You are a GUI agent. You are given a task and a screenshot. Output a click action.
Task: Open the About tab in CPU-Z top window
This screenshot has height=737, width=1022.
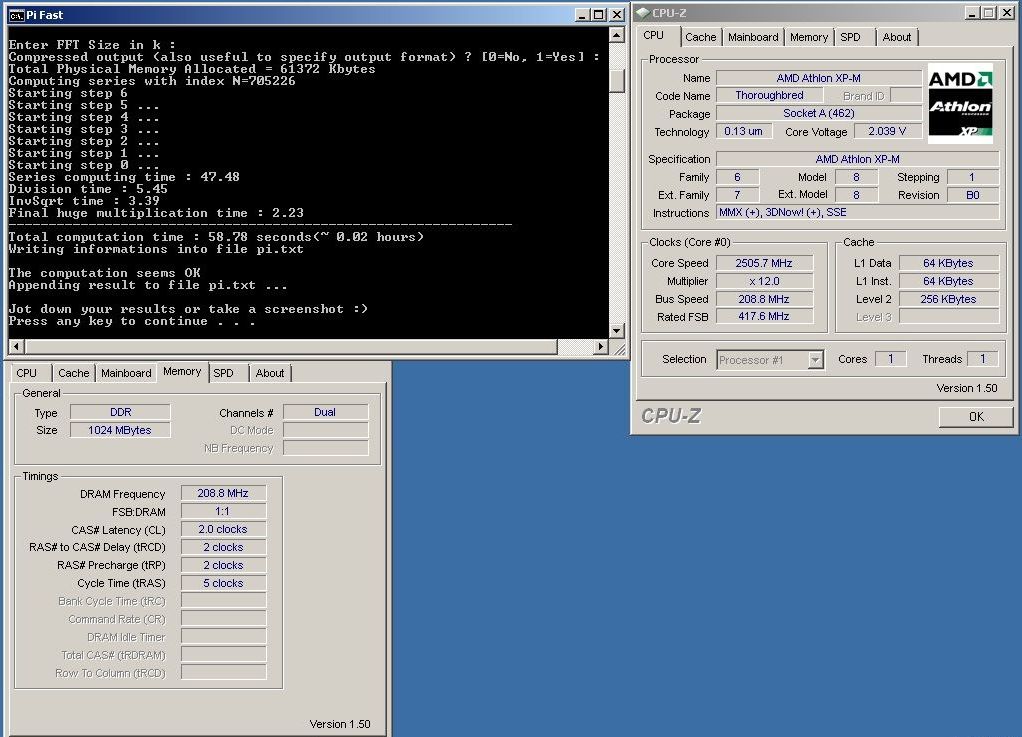point(896,37)
